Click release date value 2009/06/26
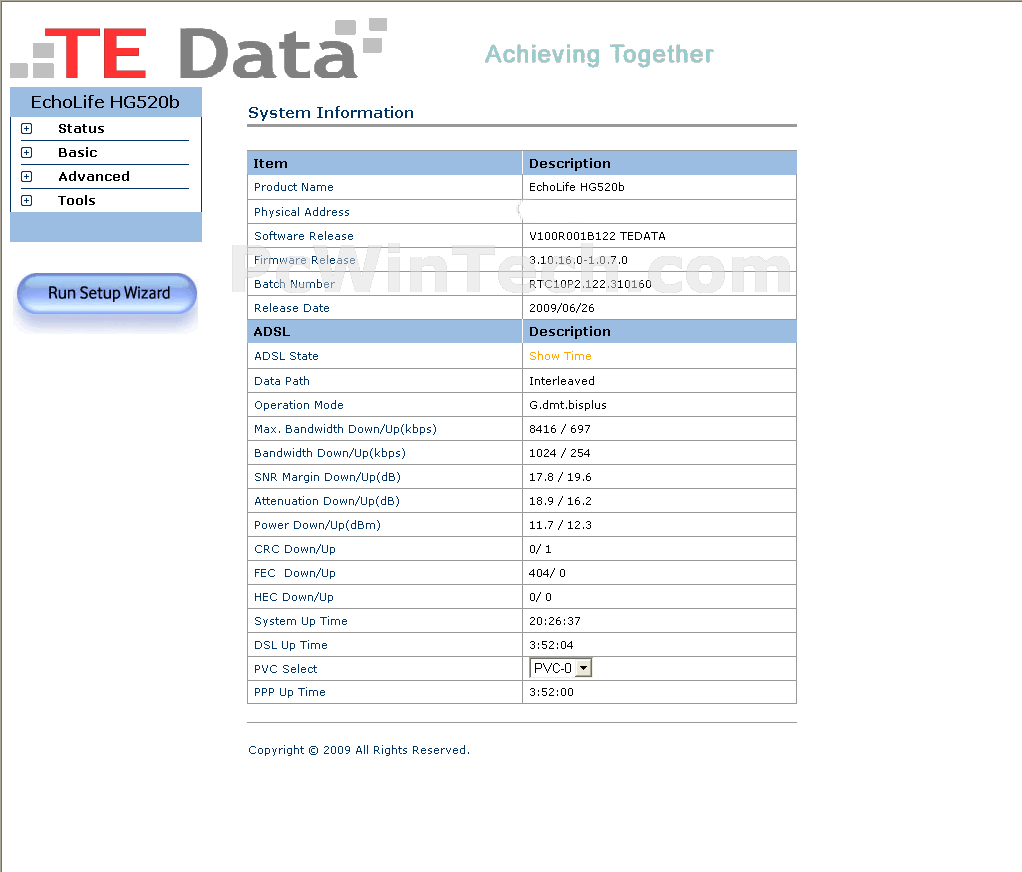Image resolution: width=1022 pixels, height=872 pixels. coord(562,308)
